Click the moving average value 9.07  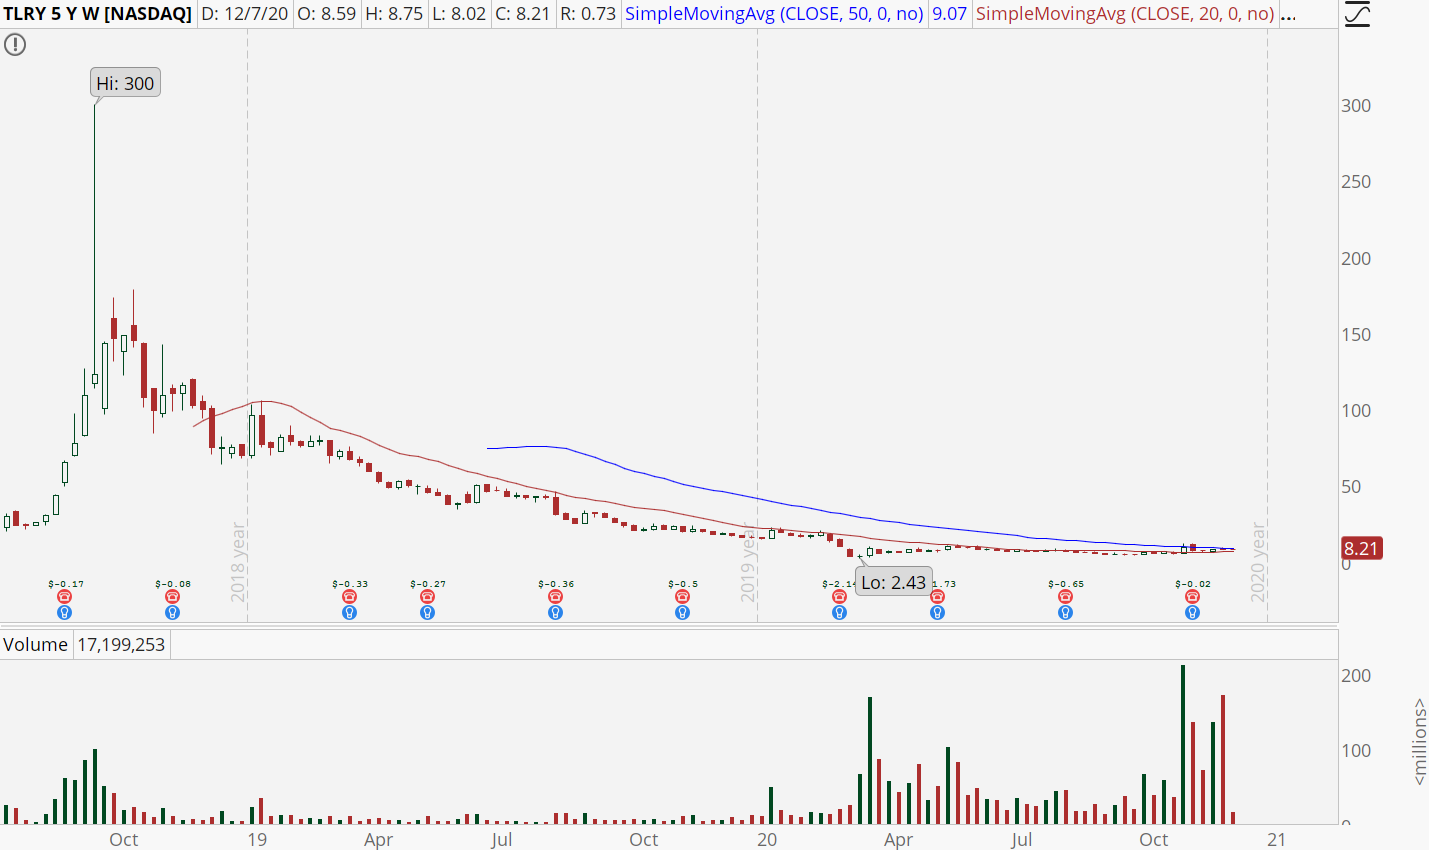point(950,14)
